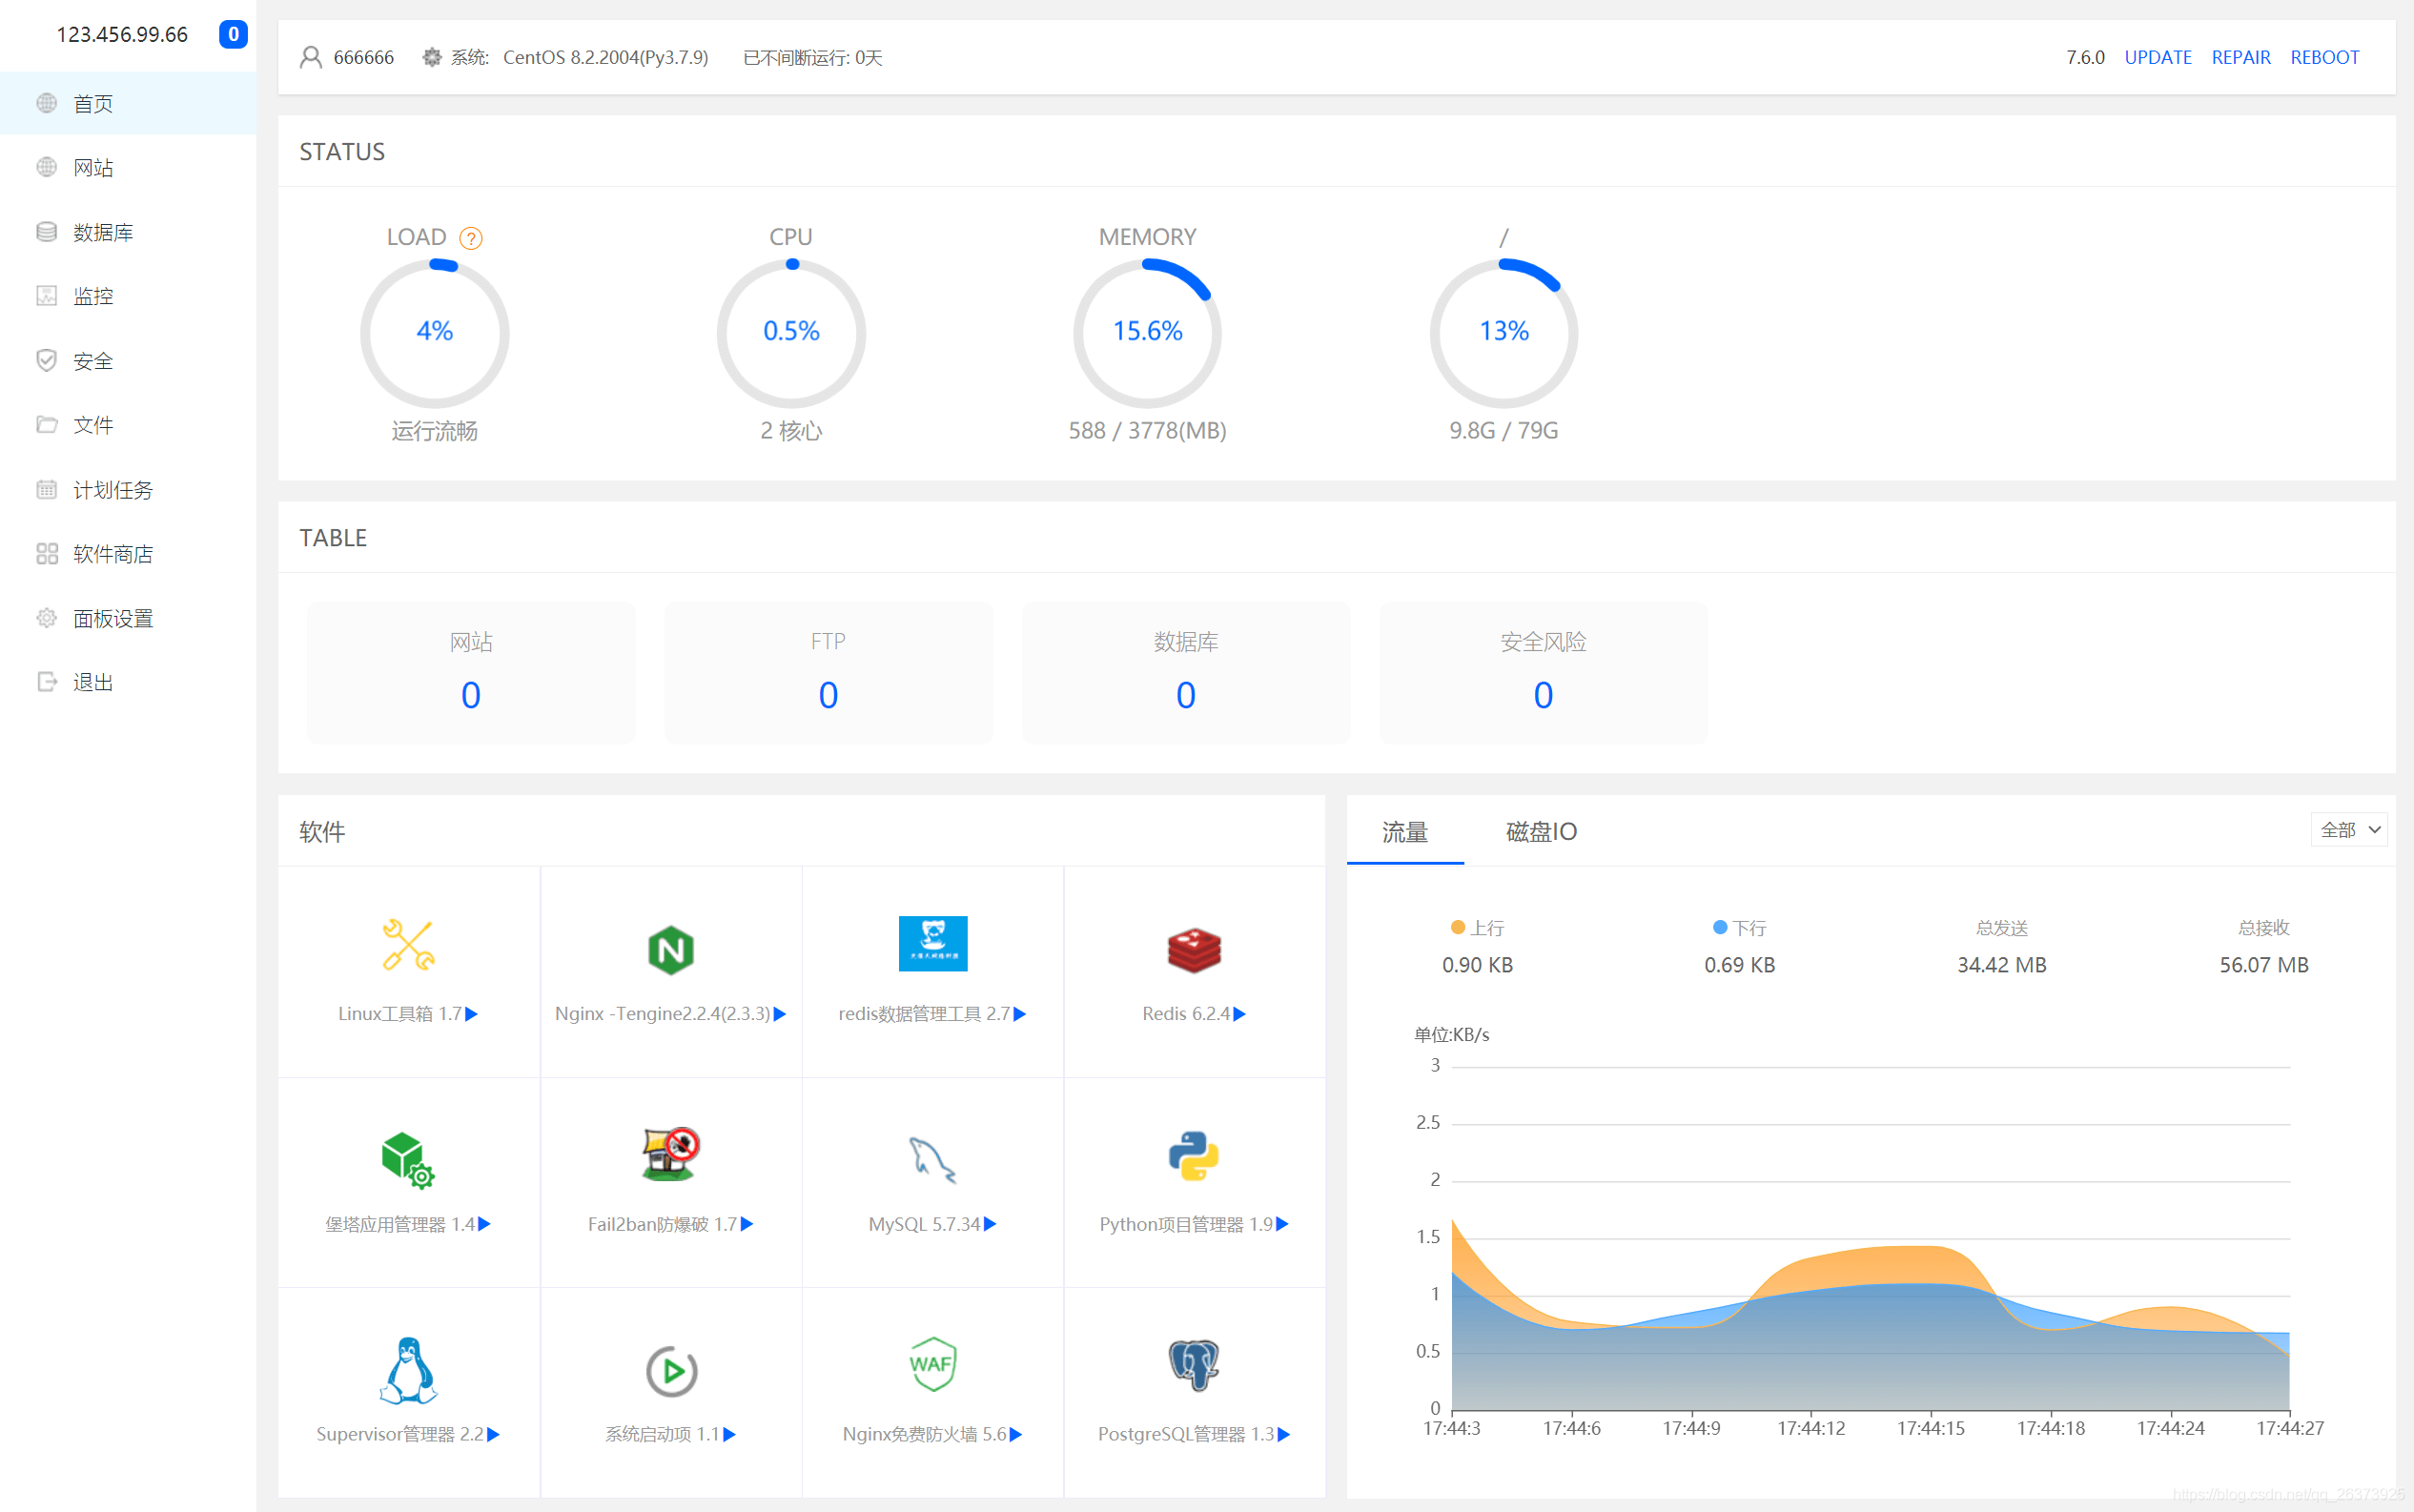The image size is (2414, 1512).
Task: Click the LOAD 4% gauge
Action: tap(434, 333)
